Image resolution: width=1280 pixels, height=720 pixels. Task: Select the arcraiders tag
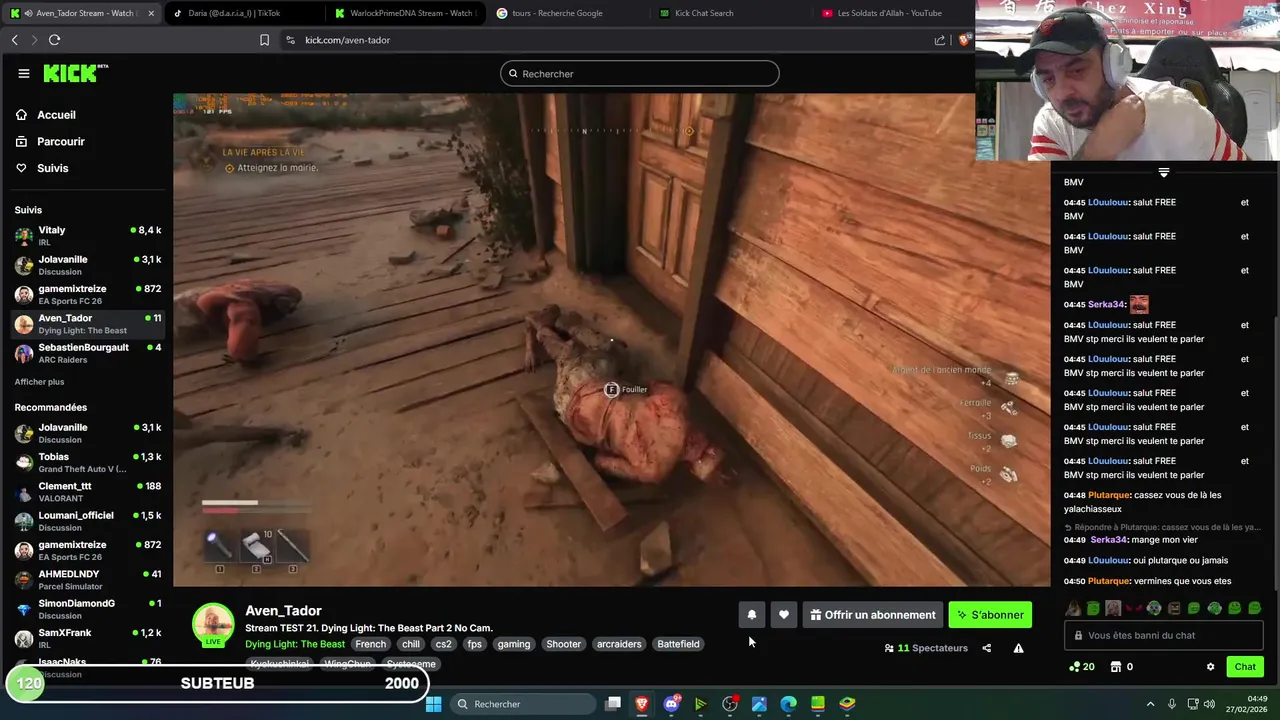(619, 644)
